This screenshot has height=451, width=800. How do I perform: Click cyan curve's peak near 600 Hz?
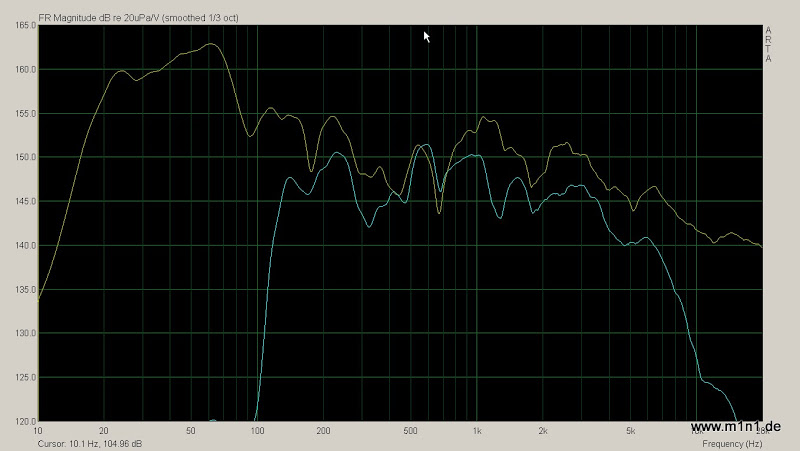[426, 145]
